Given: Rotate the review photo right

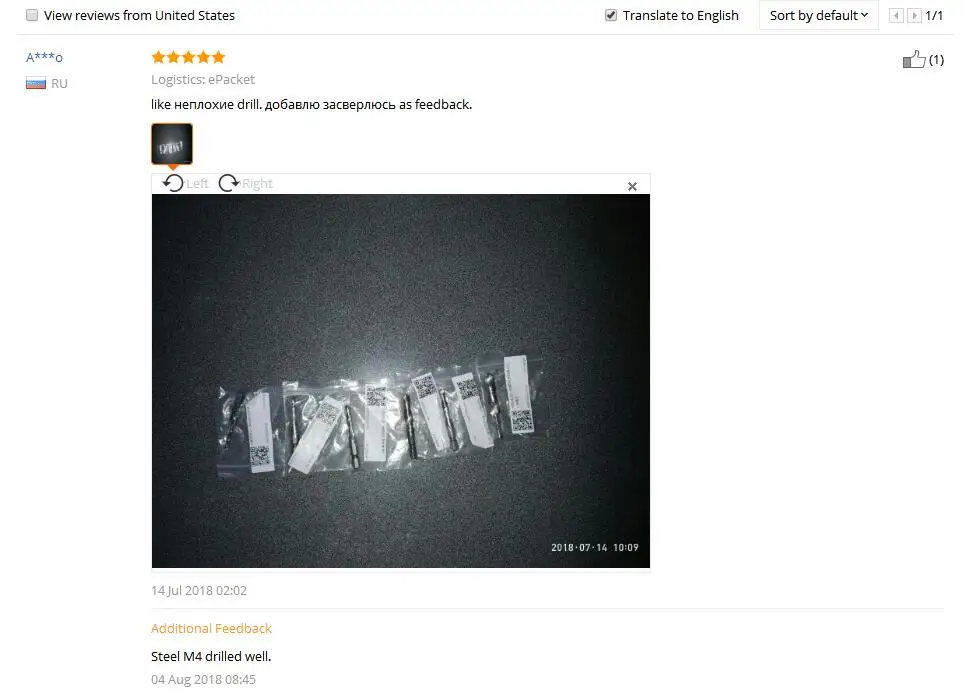Looking at the screenshot, I should coord(229,183).
